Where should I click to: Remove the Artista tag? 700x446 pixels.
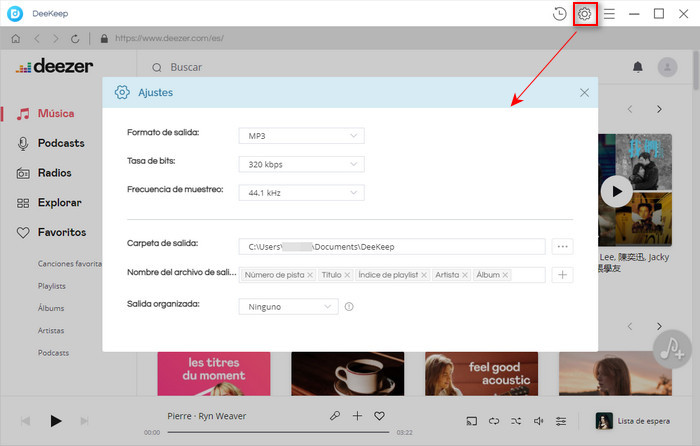tap(465, 275)
